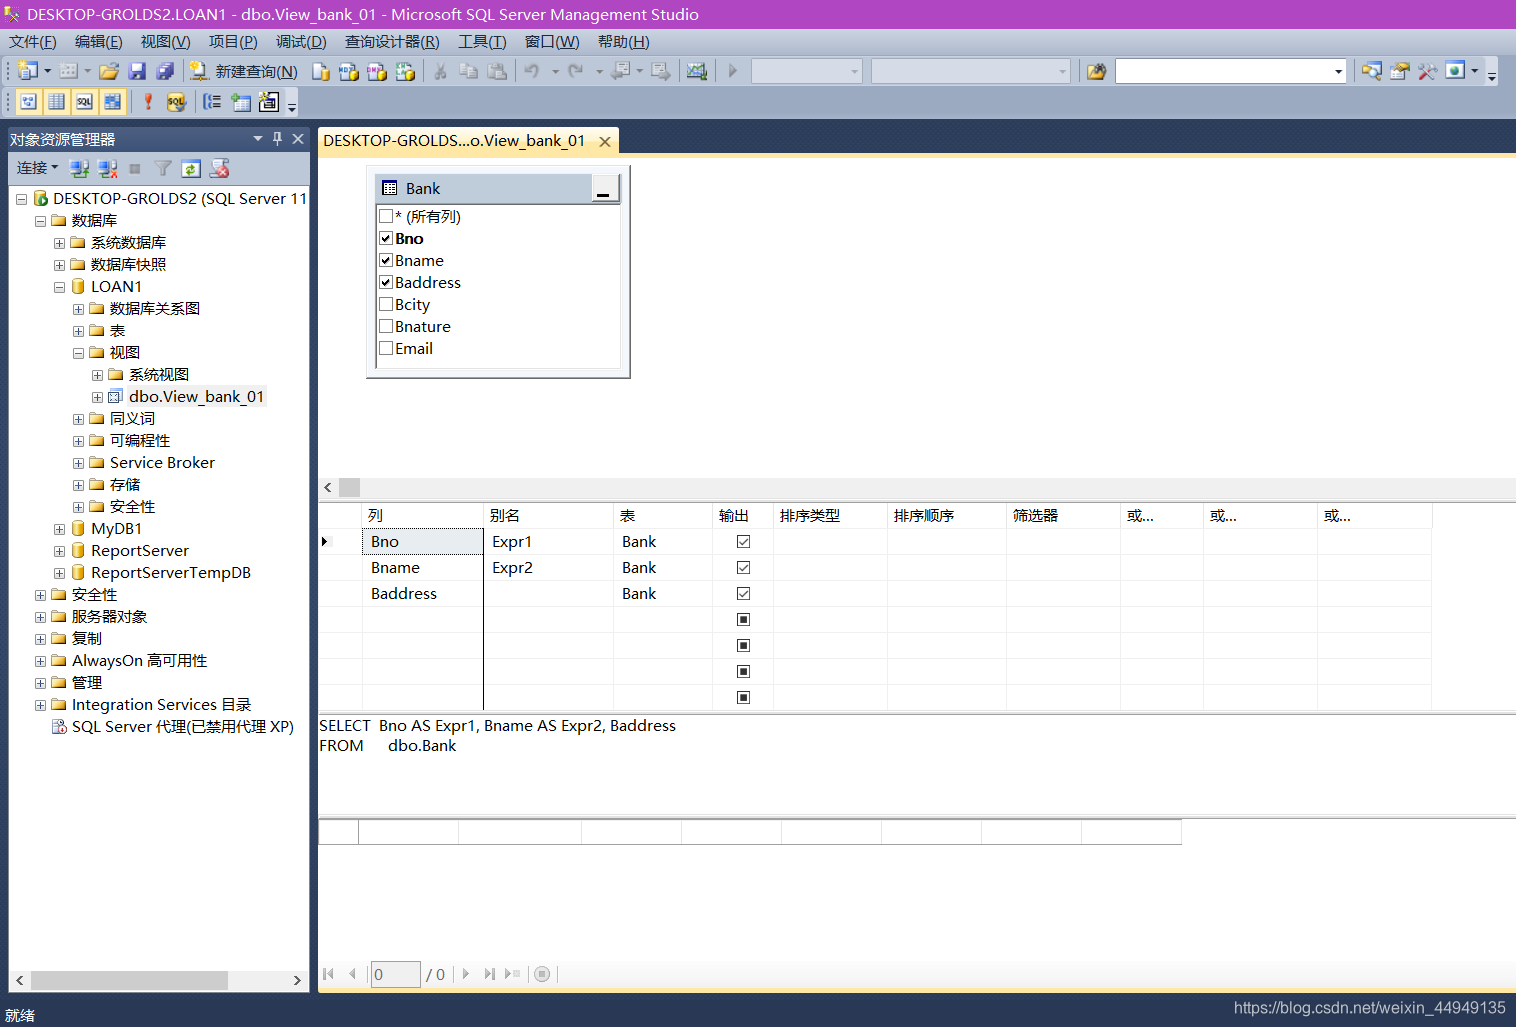Click the Integration Services 目录 node
This screenshot has width=1516, height=1027.
pyautogui.click(x=161, y=705)
